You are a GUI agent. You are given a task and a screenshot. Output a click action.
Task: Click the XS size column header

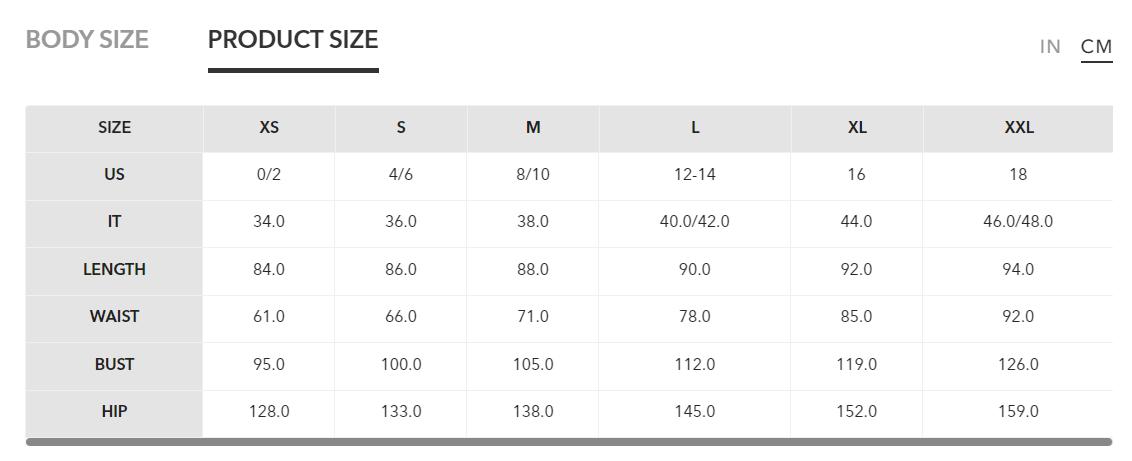(x=269, y=128)
